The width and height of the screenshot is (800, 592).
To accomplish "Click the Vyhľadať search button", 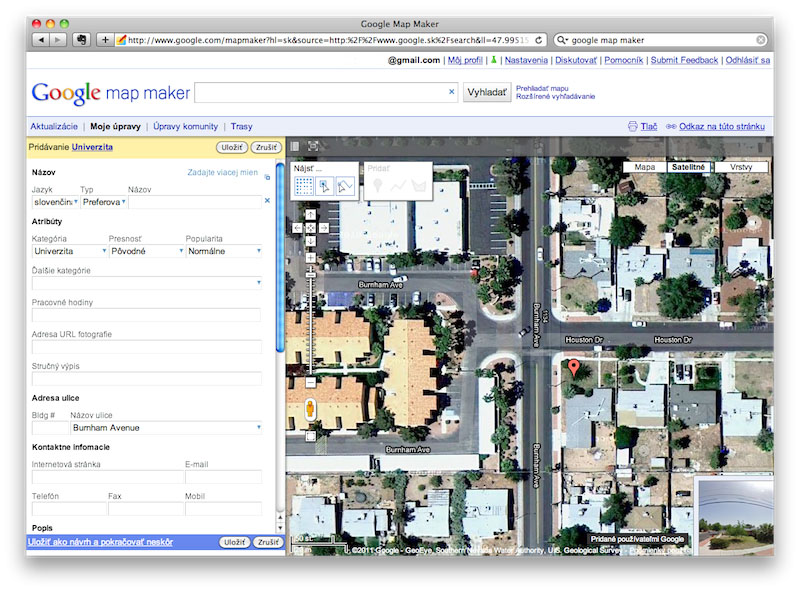I will coord(487,92).
